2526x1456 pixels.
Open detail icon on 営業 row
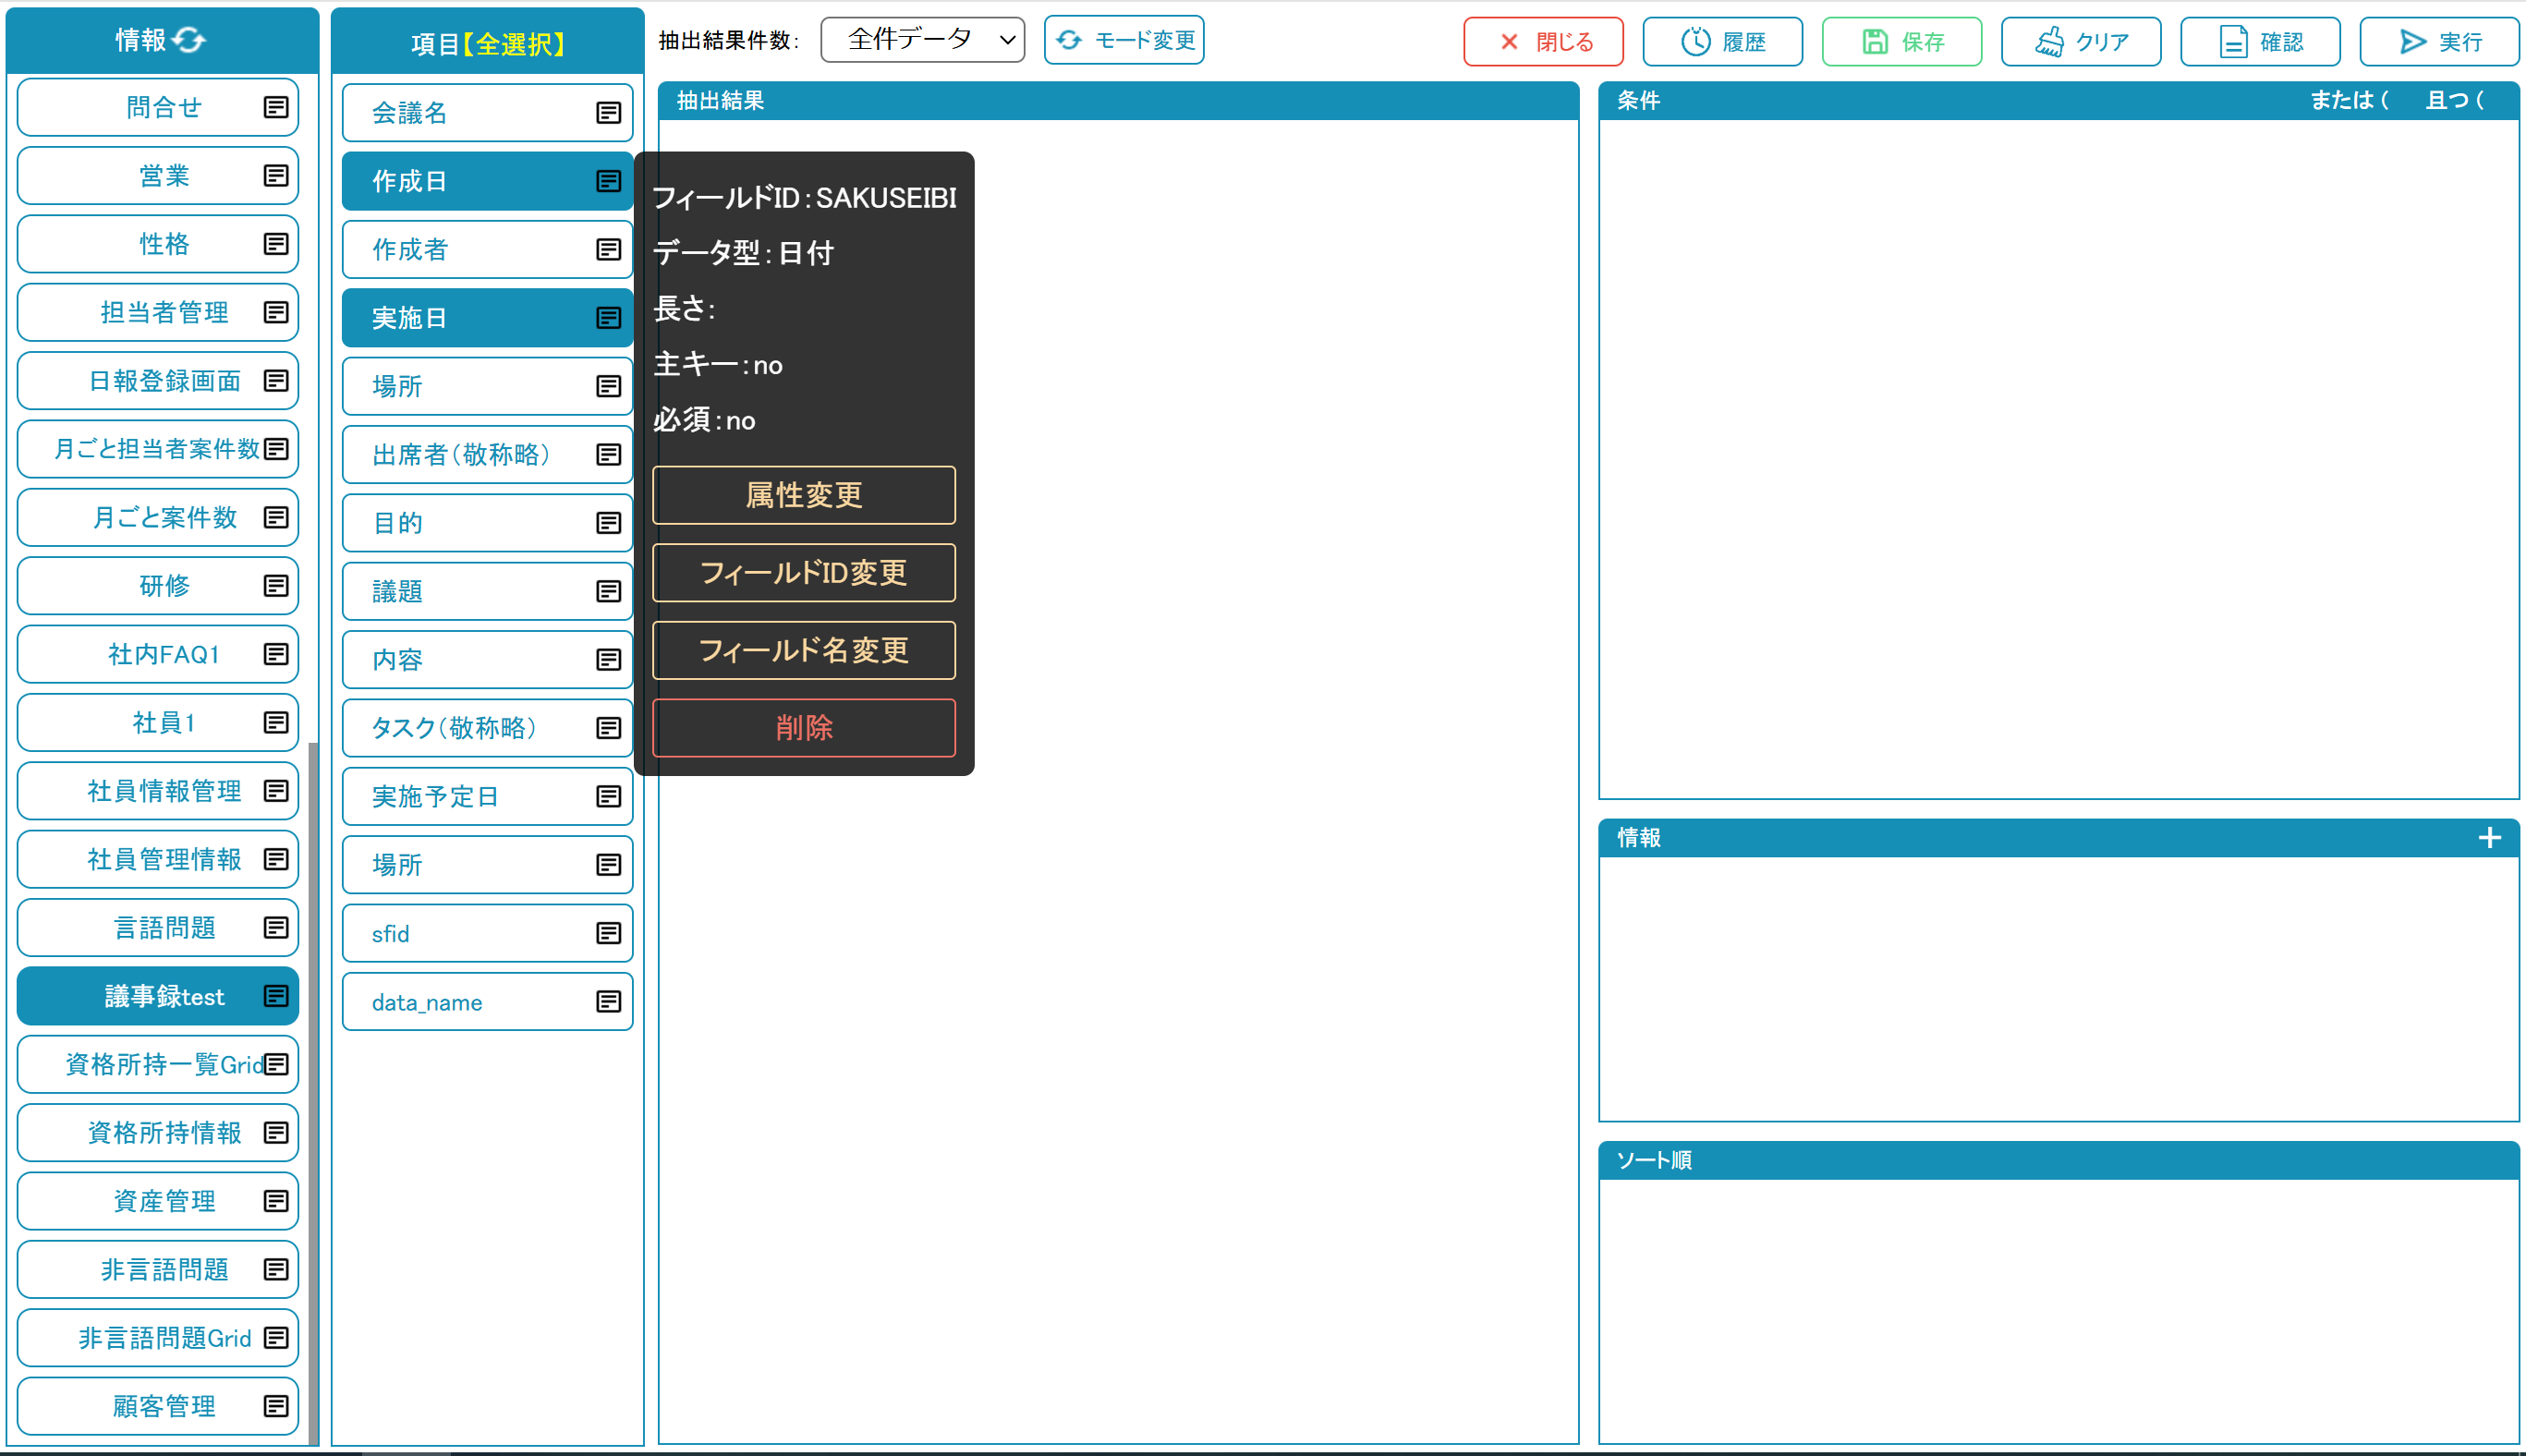[x=276, y=176]
